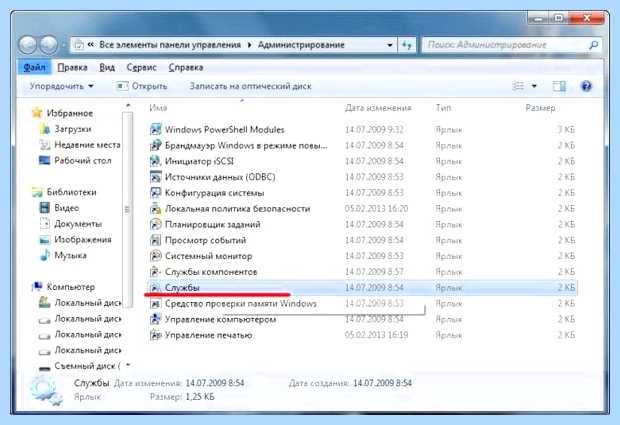Open Документы library

tap(78, 224)
